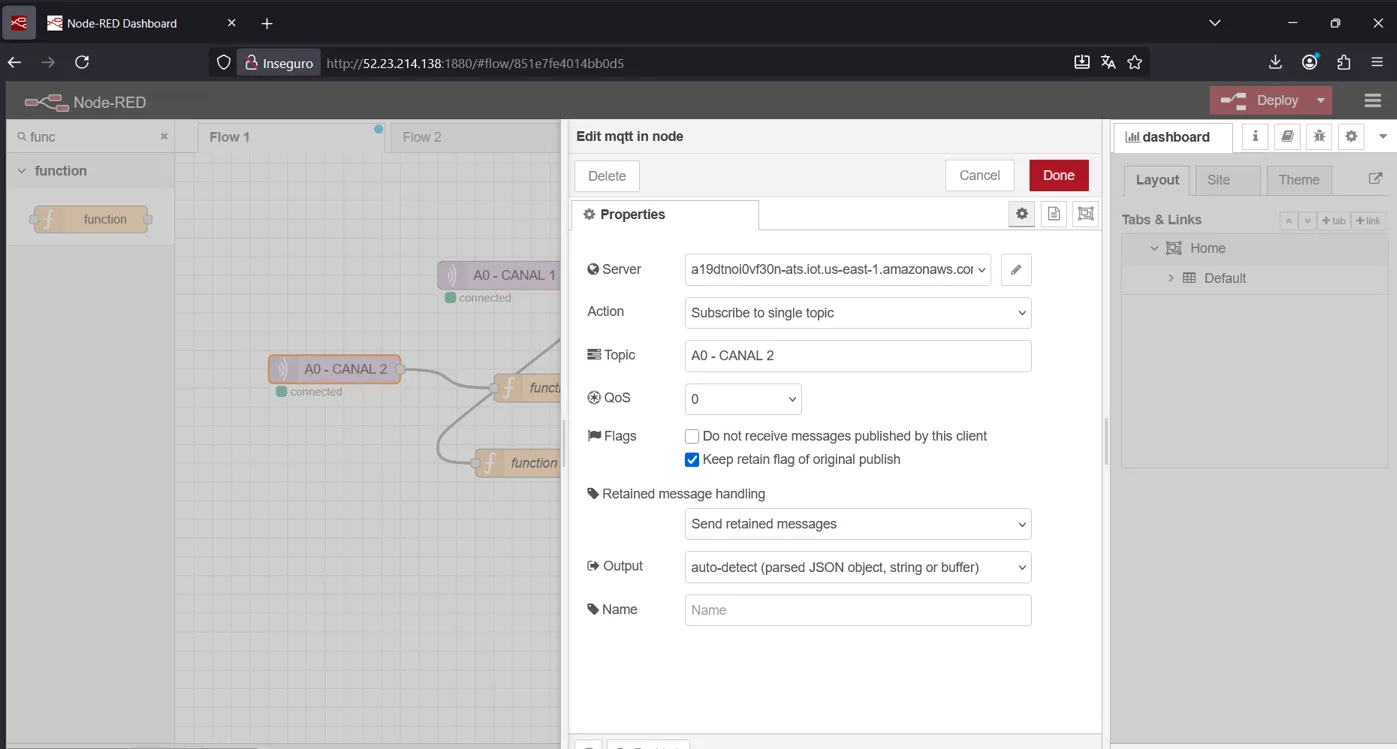
Task: Open the QoS dropdown
Action: [742, 399]
